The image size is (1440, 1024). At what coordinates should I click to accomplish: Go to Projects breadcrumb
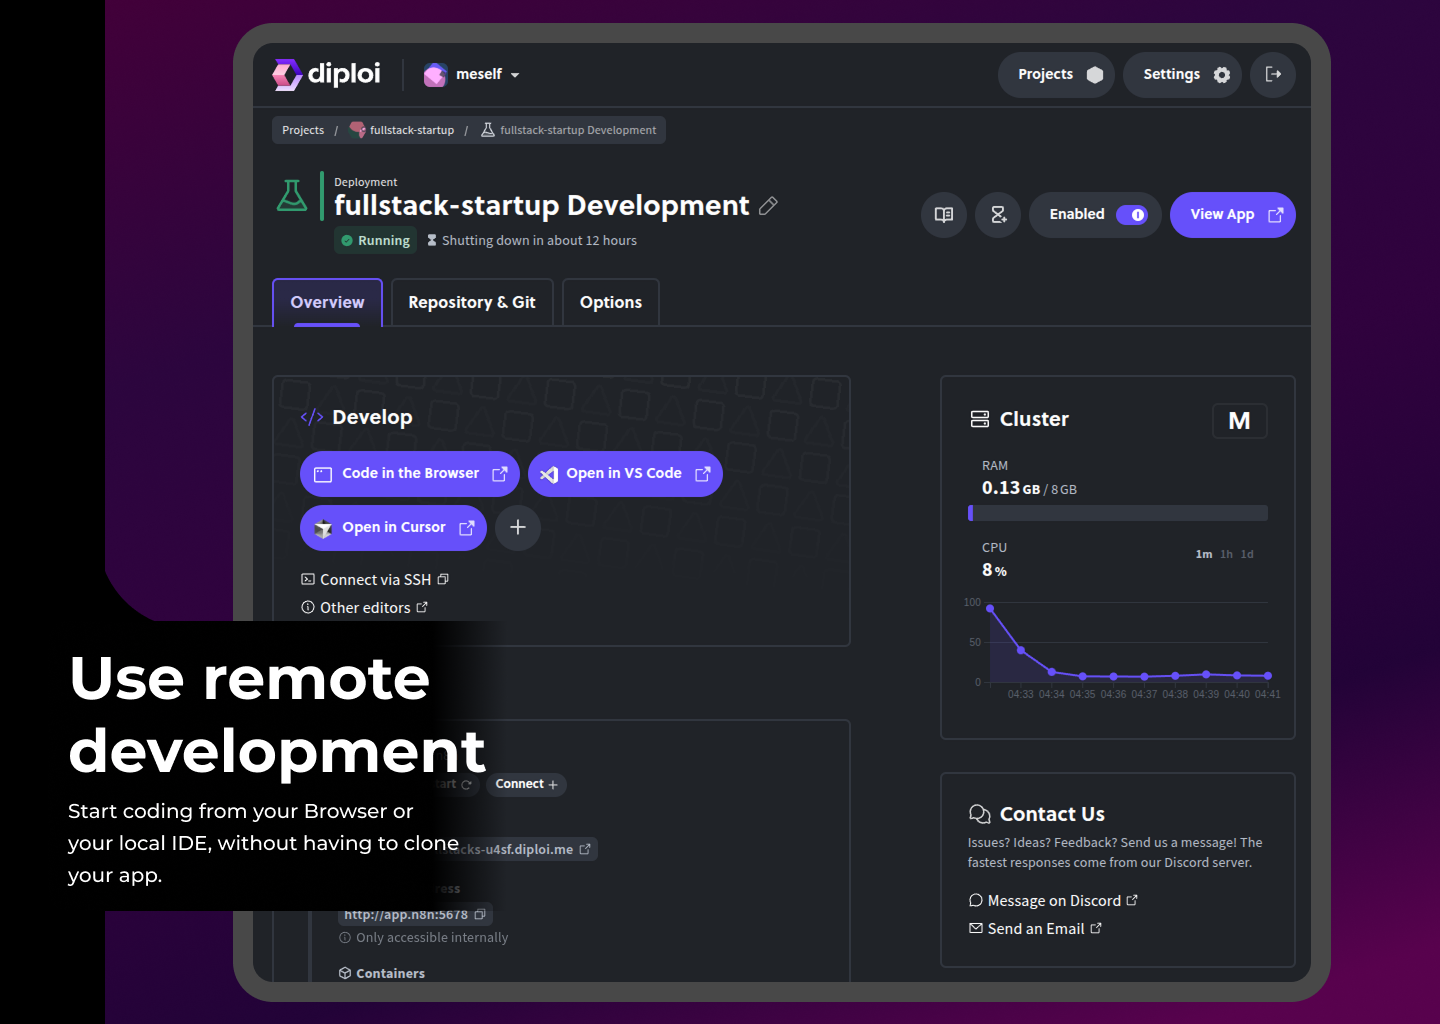303,130
